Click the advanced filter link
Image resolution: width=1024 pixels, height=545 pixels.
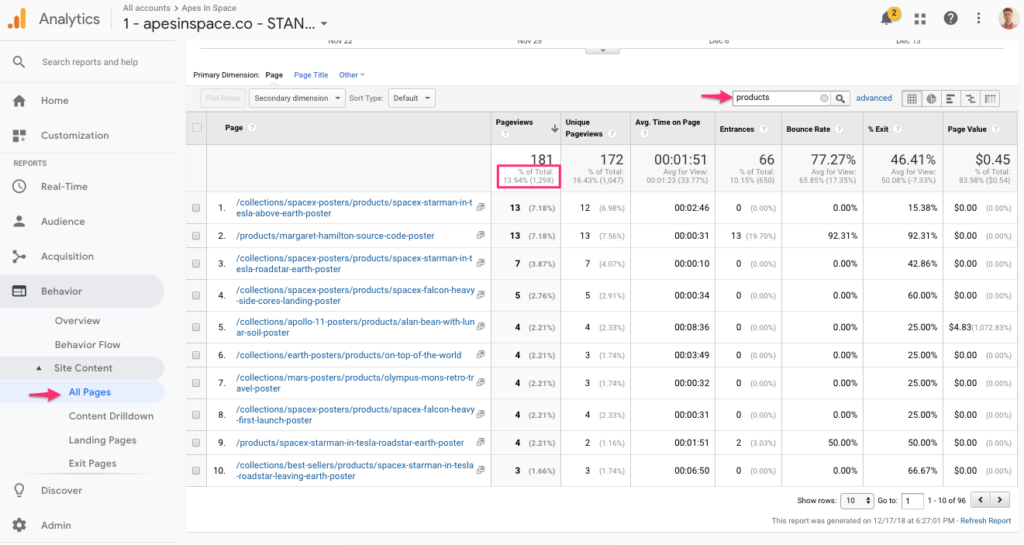click(x=874, y=98)
